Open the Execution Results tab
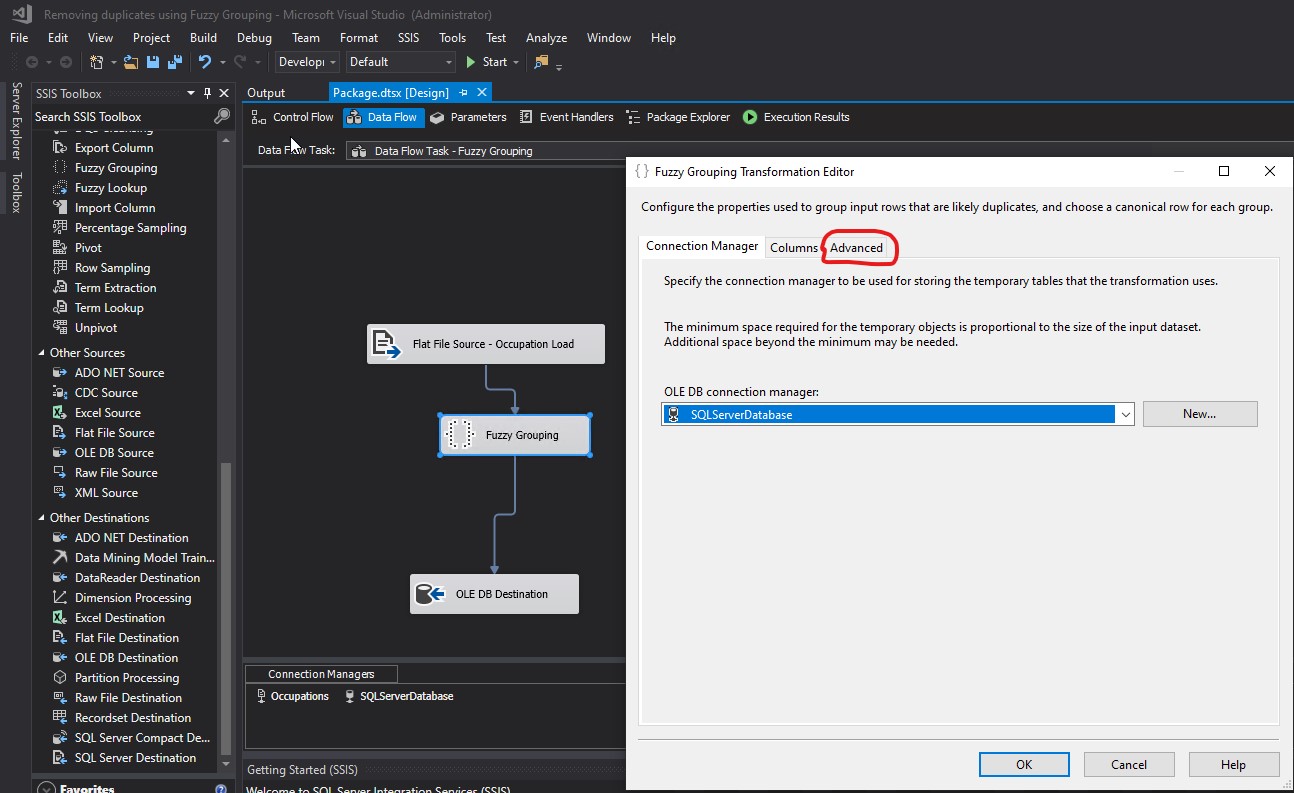The width and height of the screenshot is (1294, 793). (796, 117)
